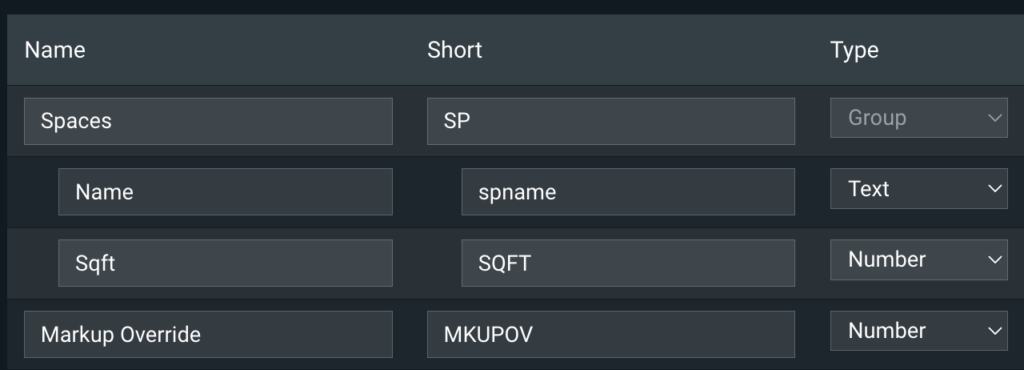Click the Short column header
This screenshot has width=1024, height=370.
pyautogui.click(x=455, y=50)
